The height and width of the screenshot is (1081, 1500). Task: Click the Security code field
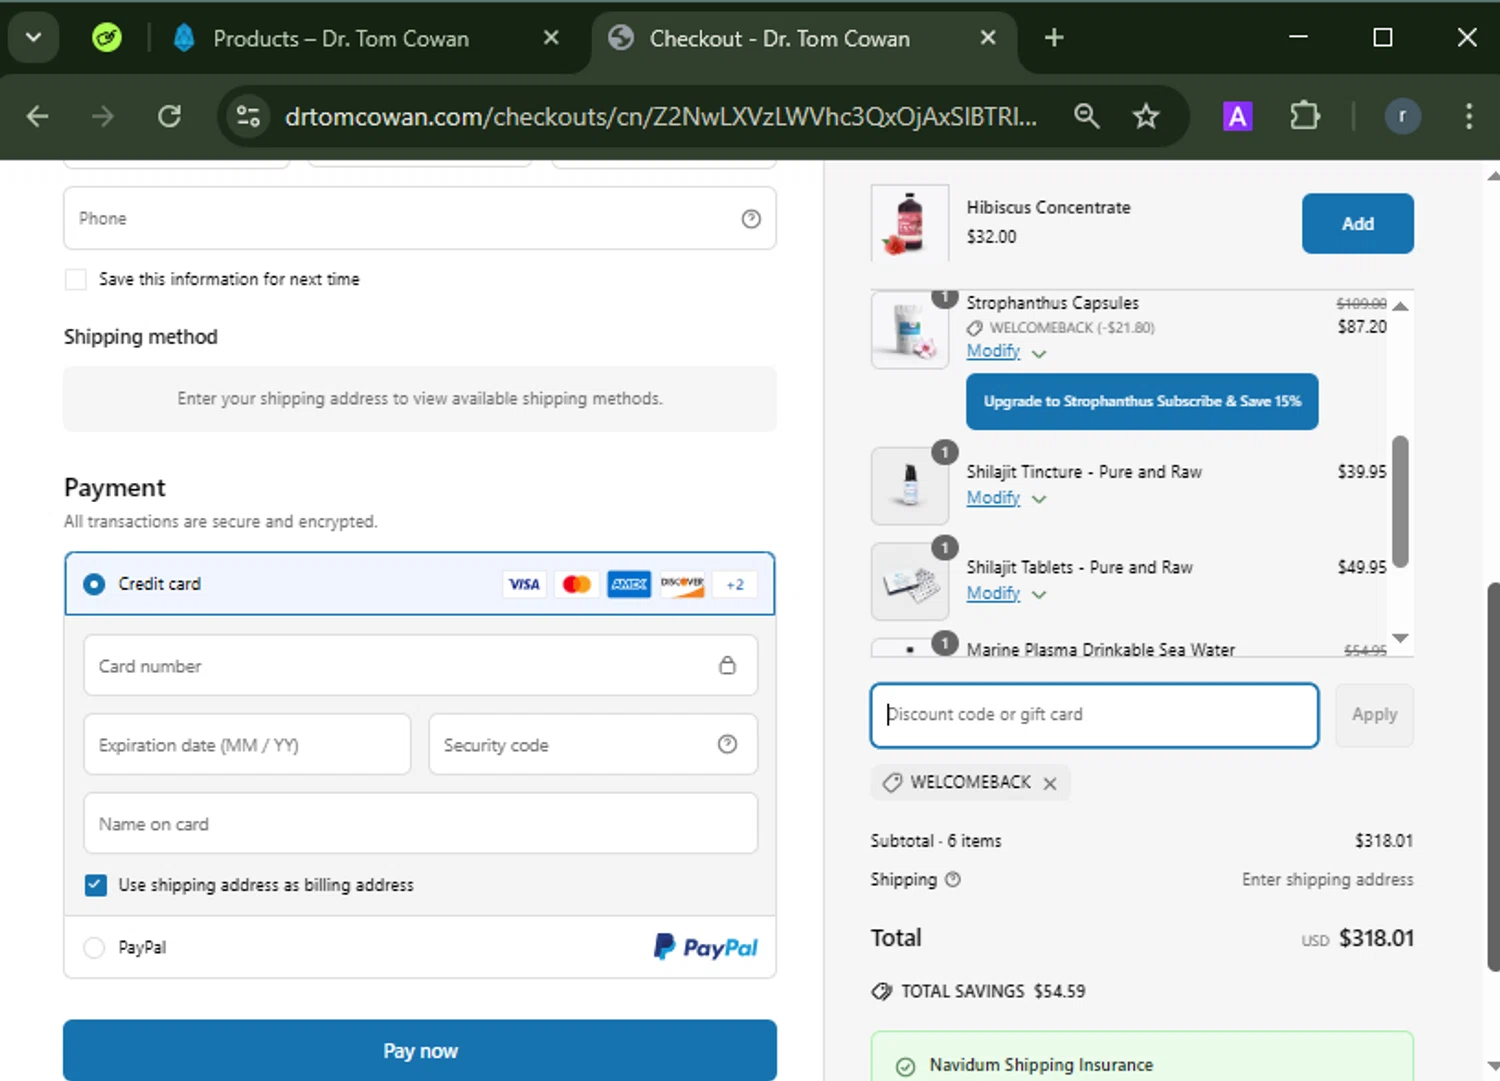coord(593,745)
